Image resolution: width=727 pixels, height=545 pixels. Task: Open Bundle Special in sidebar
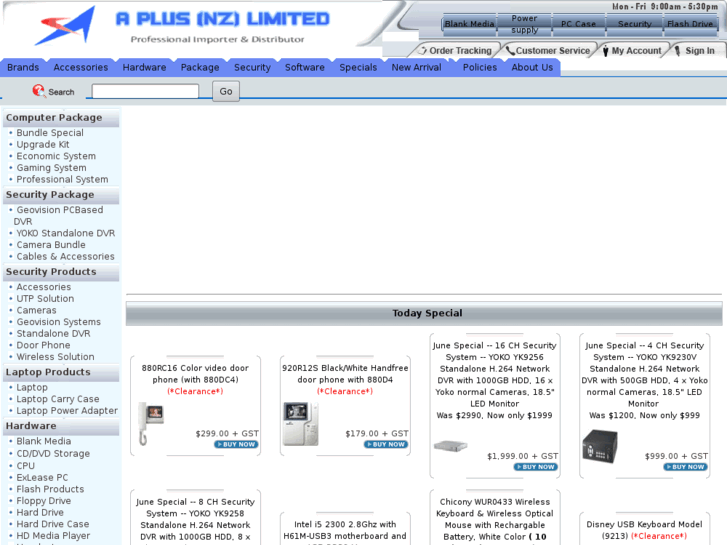(50, 133)
